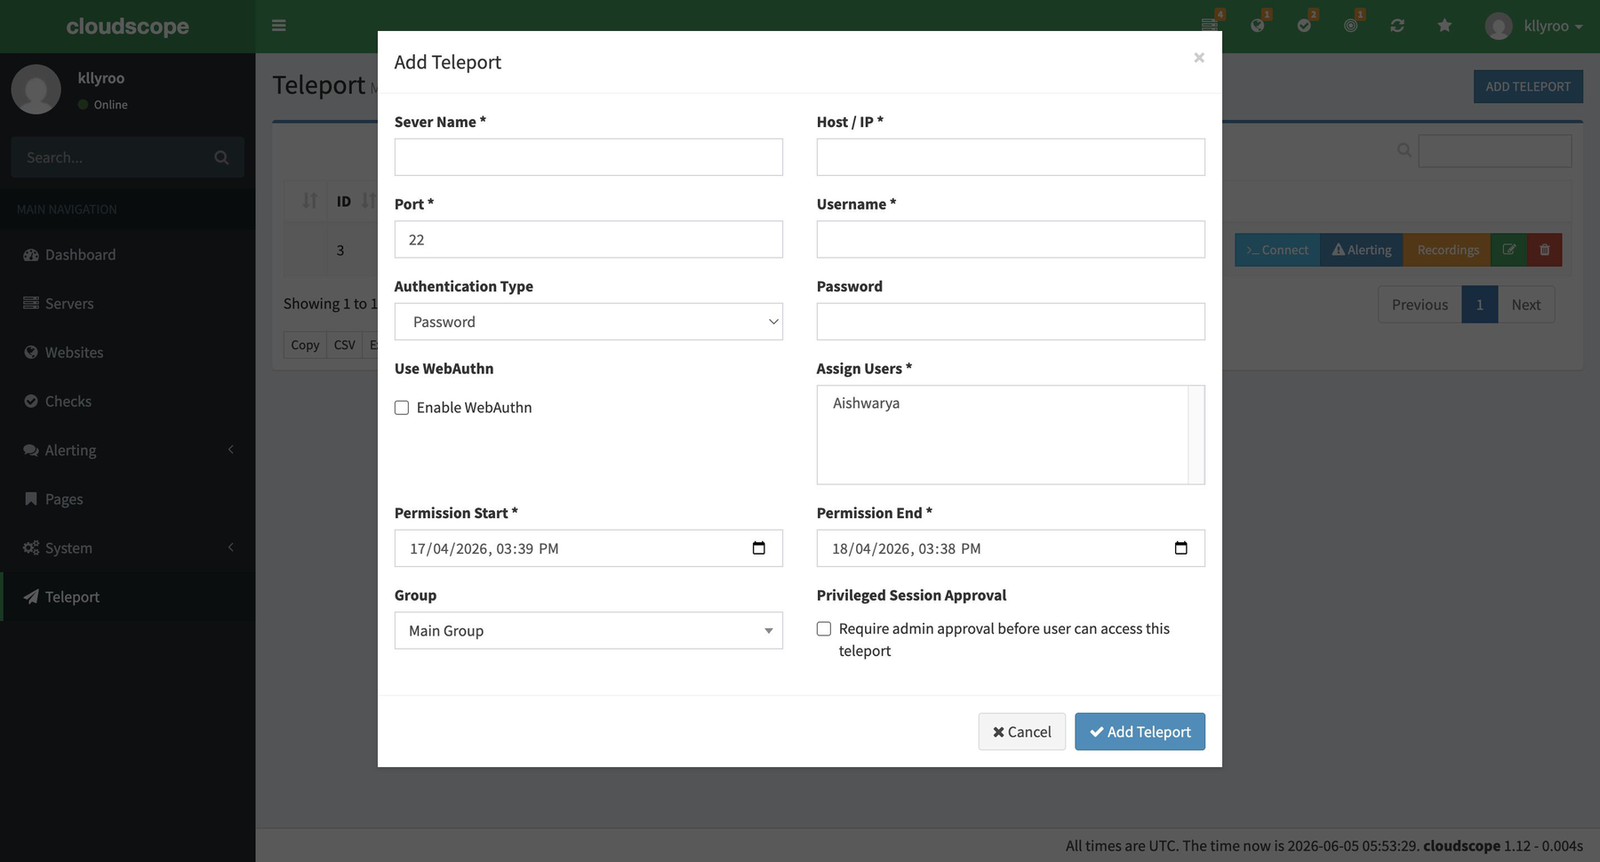This screenshot has height=862, width=1600.
Task: Click the kllyroo sidebar avatar
Action: coord(36,90)
